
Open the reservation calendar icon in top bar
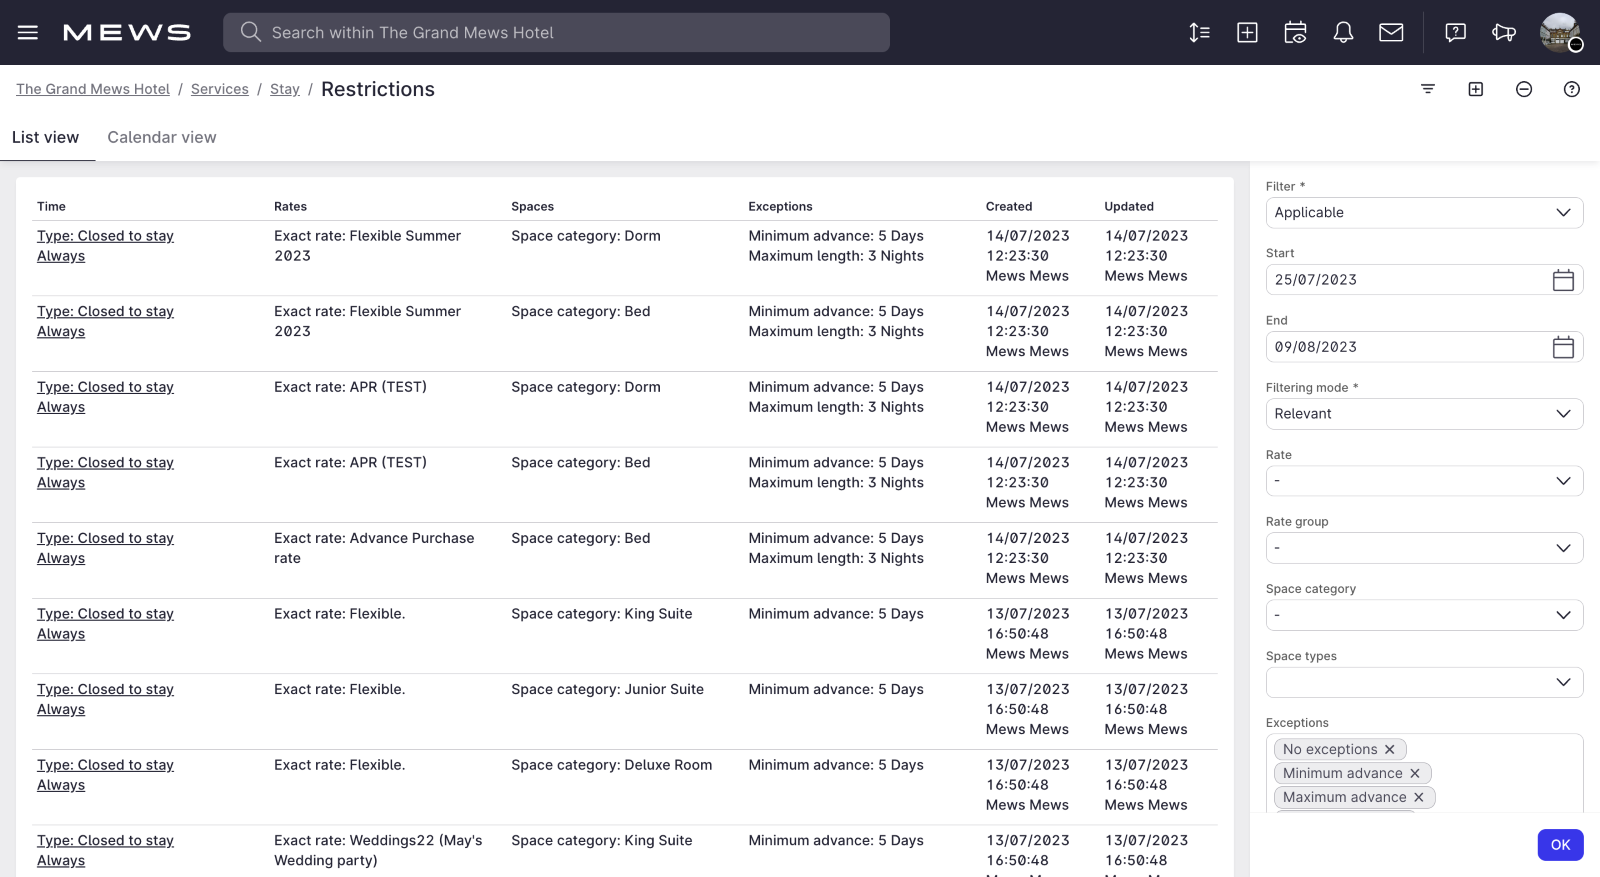tap(1295, 32)
